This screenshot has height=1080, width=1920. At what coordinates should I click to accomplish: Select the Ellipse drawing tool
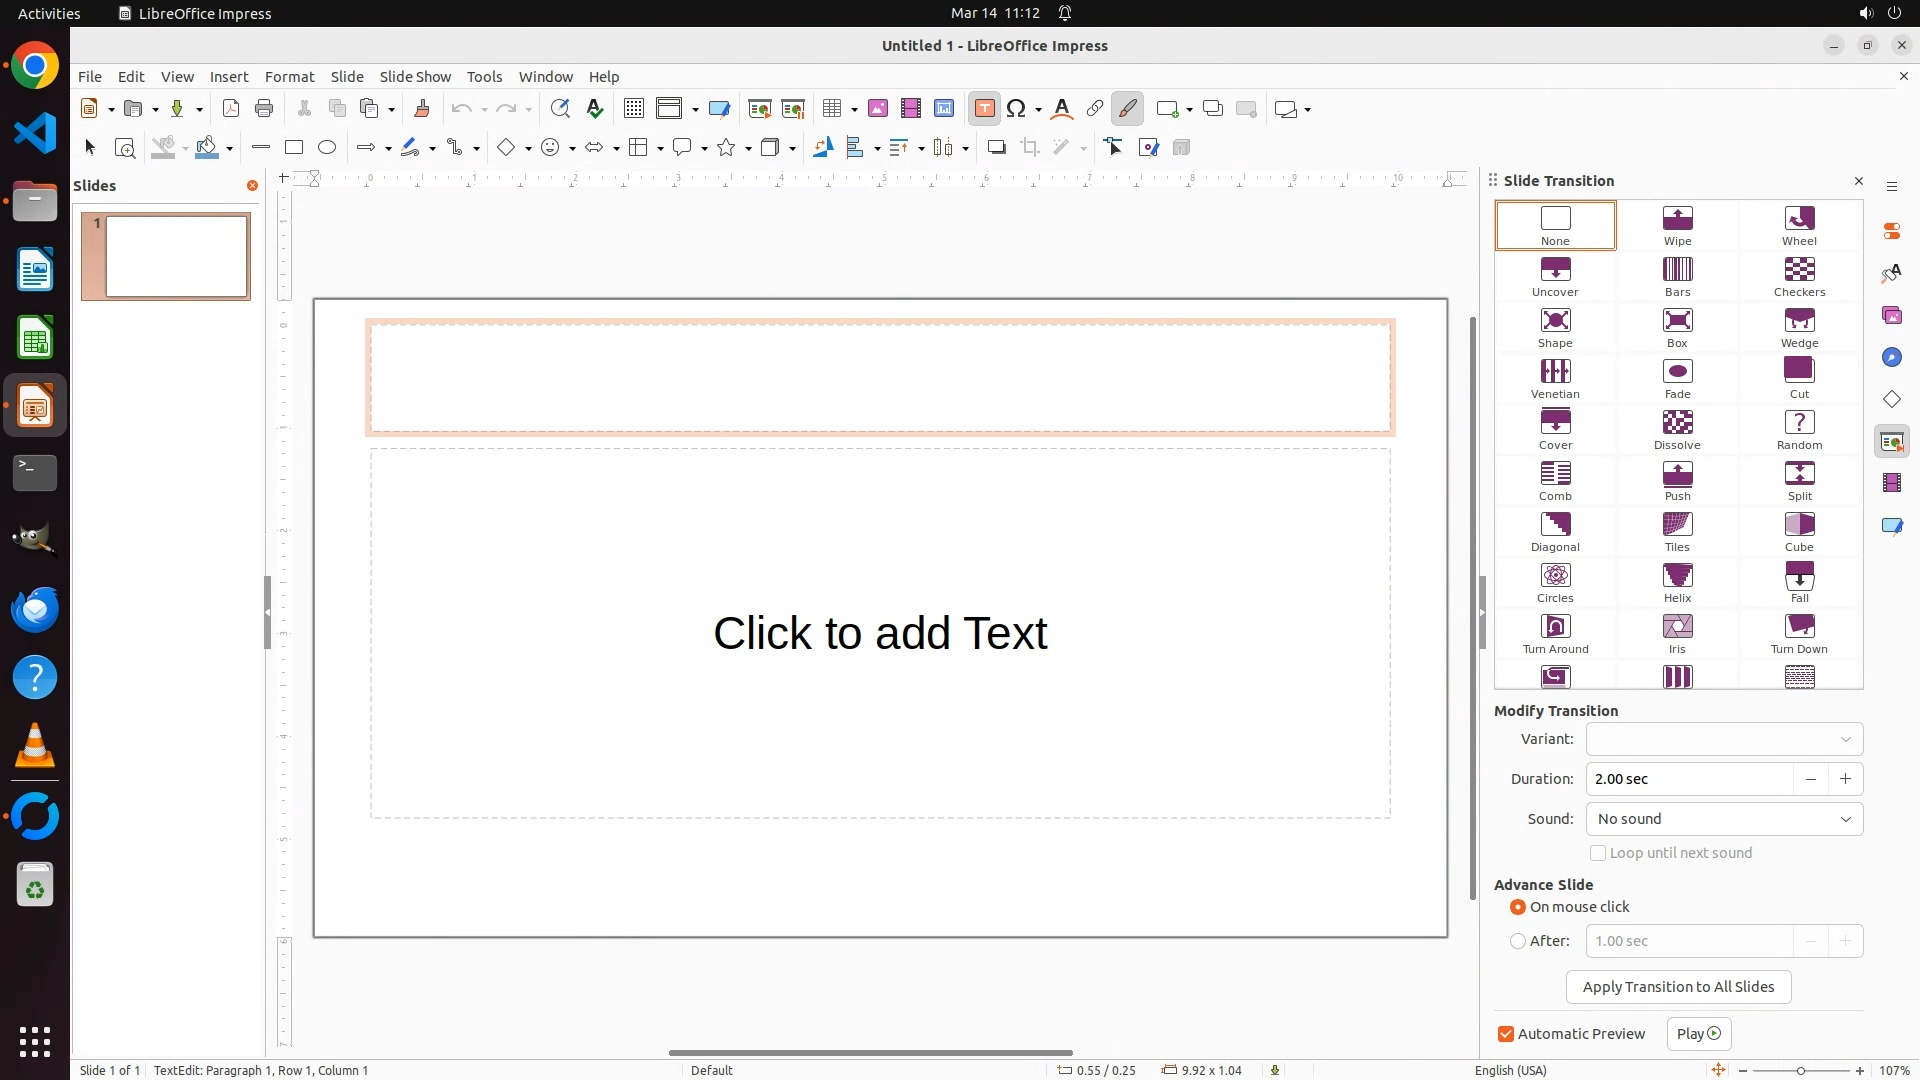(x=327, y=148)
